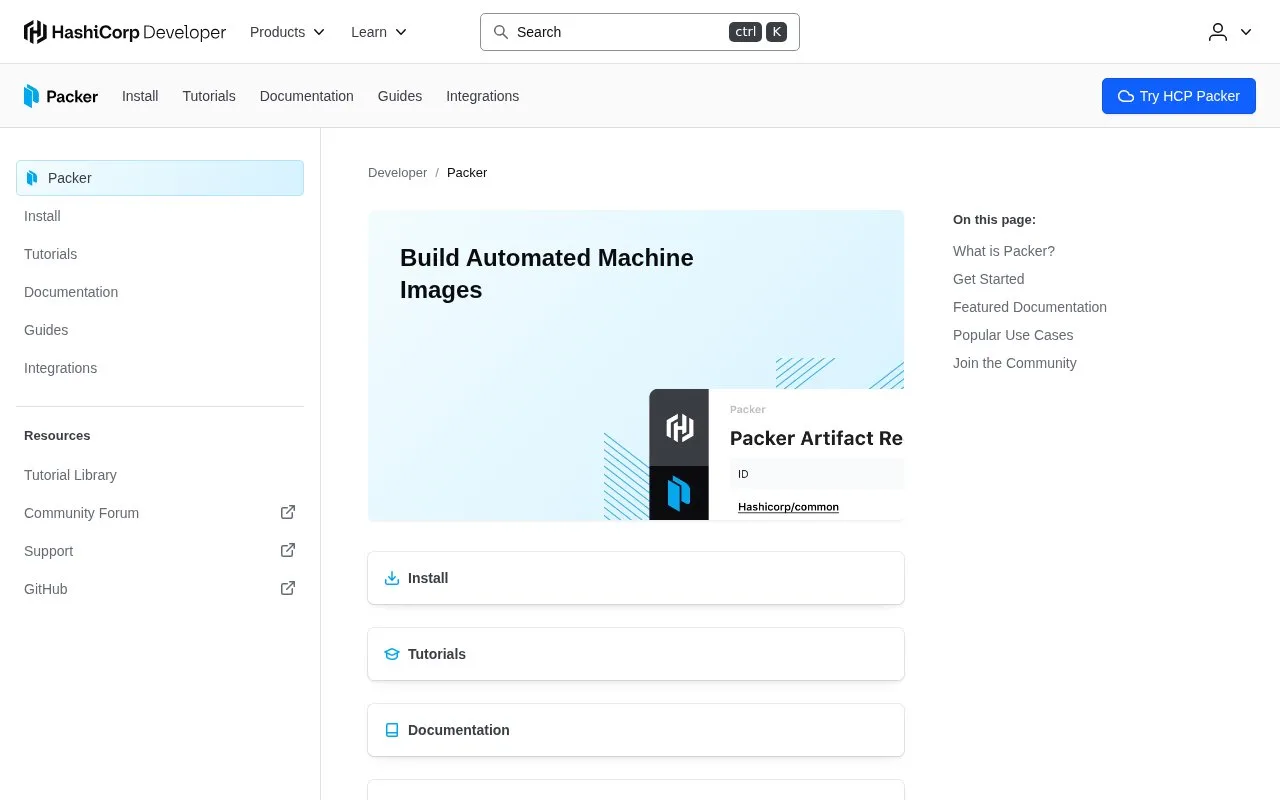This screenshot has height=800, width=1280.
Task: Click the GitHub external link icon
Action: pyautogui.click(x=288, y=588)
